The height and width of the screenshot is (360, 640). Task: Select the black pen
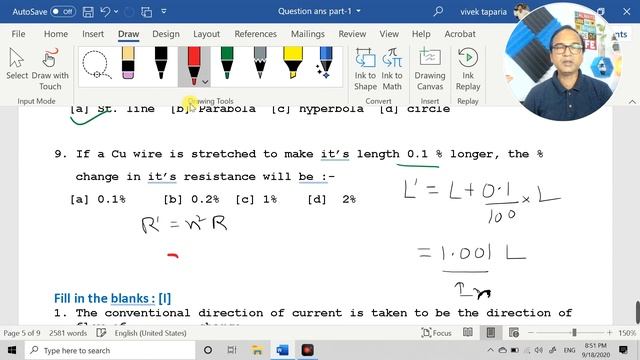(161, 63)
